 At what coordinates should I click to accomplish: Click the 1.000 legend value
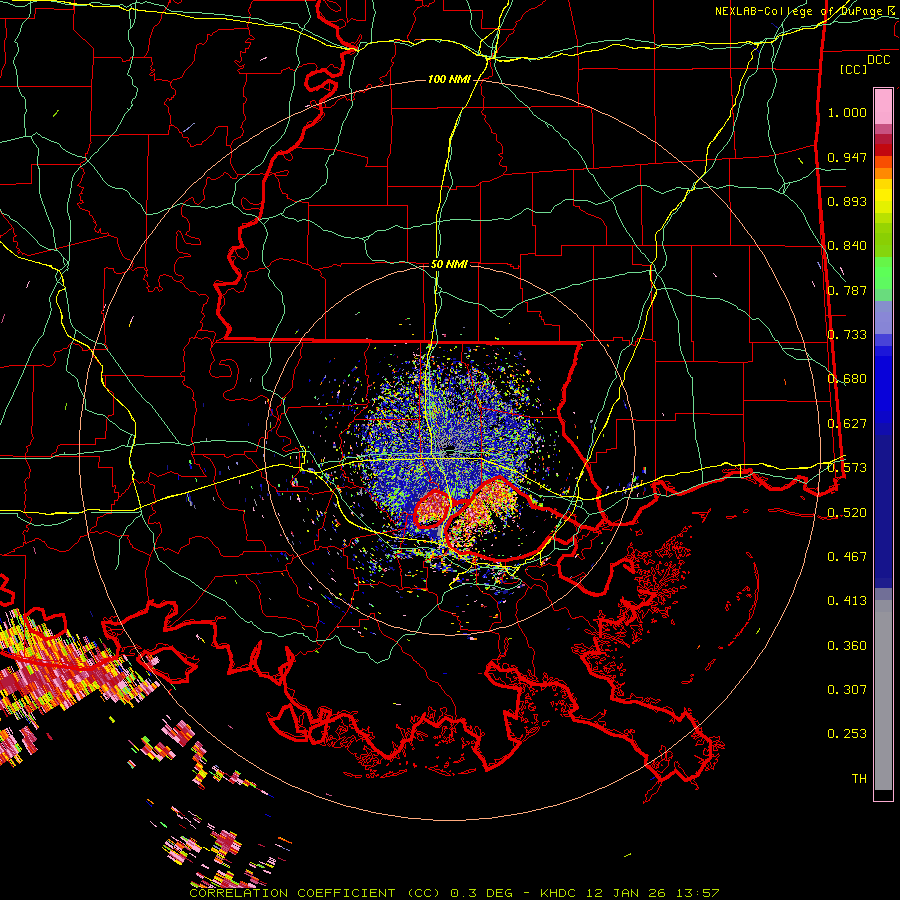(x=847, y=112)
